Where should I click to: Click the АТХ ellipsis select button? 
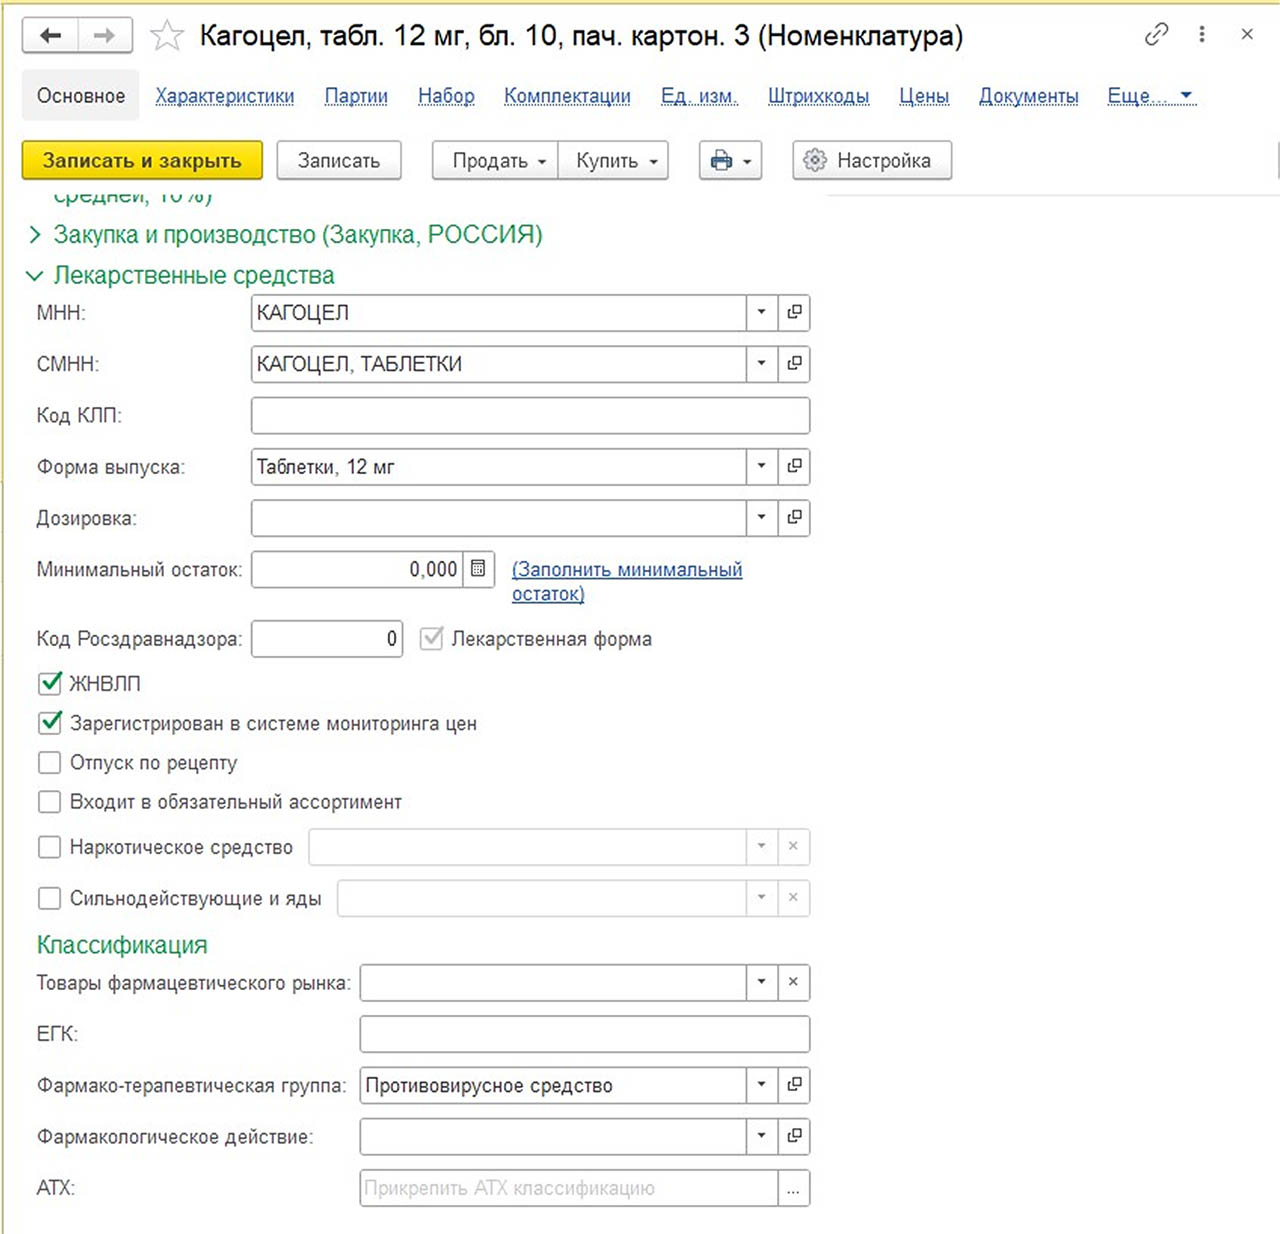[x=793, y=1188]
